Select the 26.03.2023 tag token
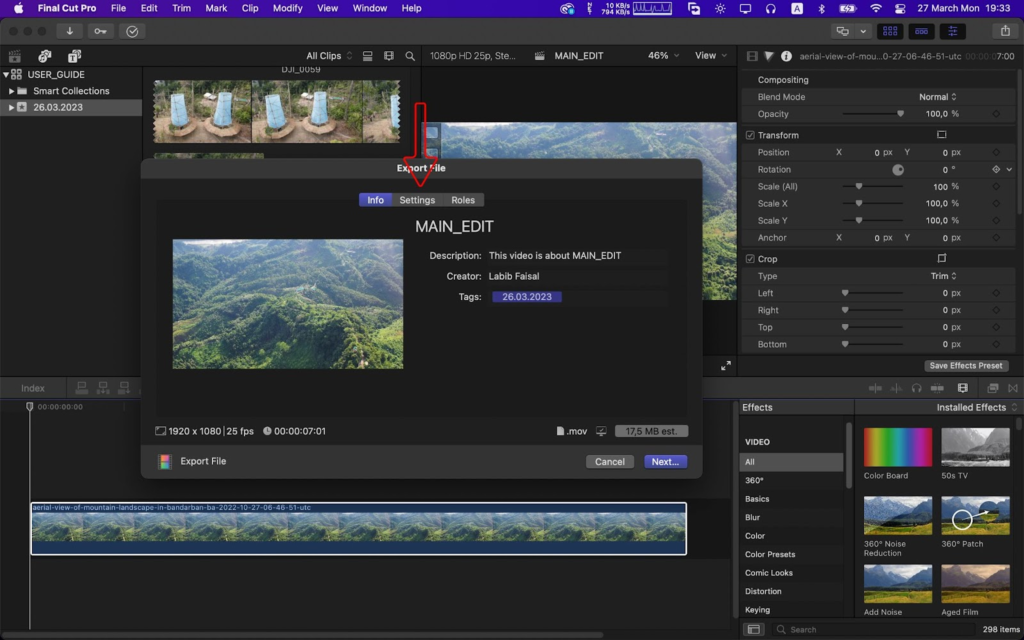Screen dimensions: 1024x640 pyautogui.click(x=526, y=296)
